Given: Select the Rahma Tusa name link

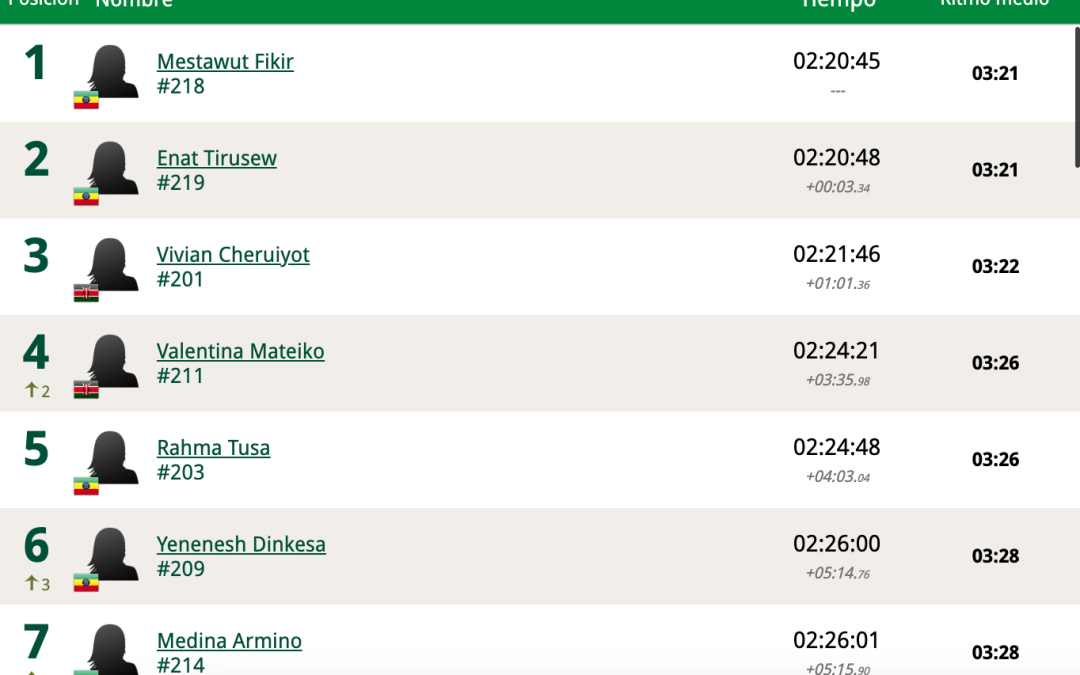Looking at the screenshot, I should pyautogui.click(x=213, y=448).
